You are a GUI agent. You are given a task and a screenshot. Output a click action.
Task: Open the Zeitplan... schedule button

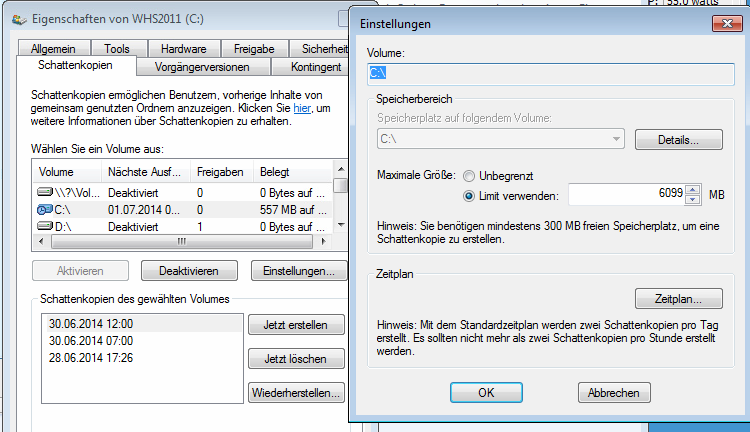click(678, 299)
